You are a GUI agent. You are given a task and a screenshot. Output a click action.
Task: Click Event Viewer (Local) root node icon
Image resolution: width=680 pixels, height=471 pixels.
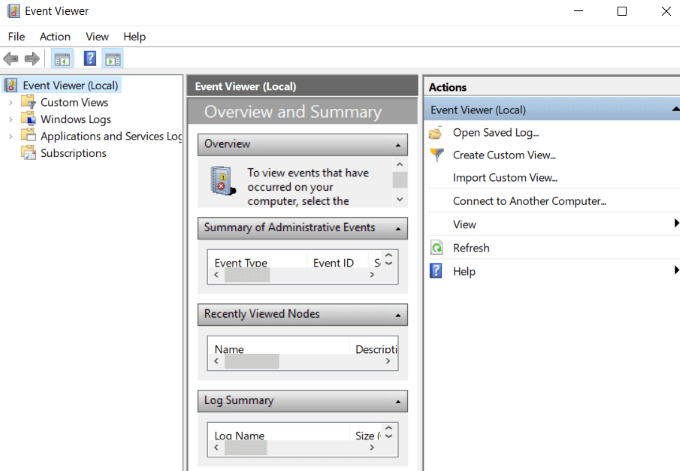coord(11,85)
